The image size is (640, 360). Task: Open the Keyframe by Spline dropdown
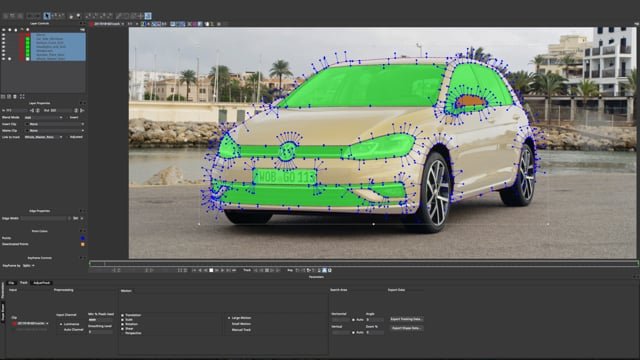point(29,266)
